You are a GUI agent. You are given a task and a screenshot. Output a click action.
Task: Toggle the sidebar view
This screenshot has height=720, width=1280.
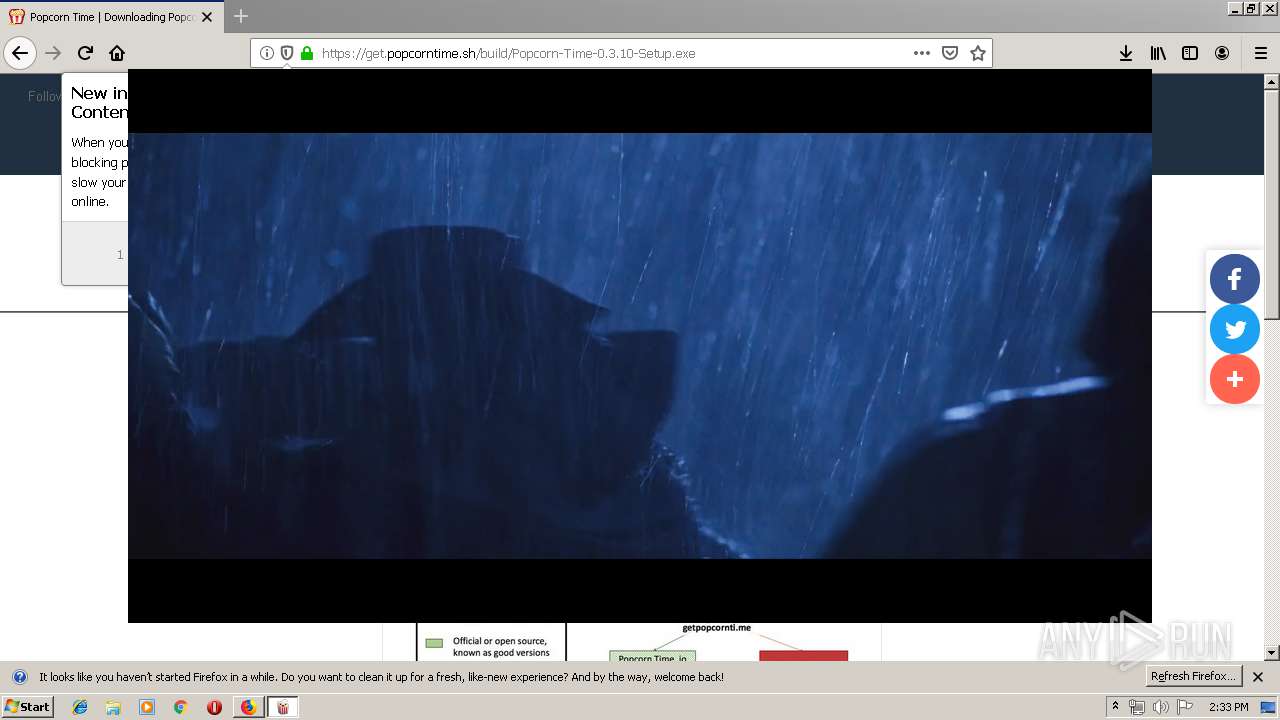click(x=1190, y=53)
